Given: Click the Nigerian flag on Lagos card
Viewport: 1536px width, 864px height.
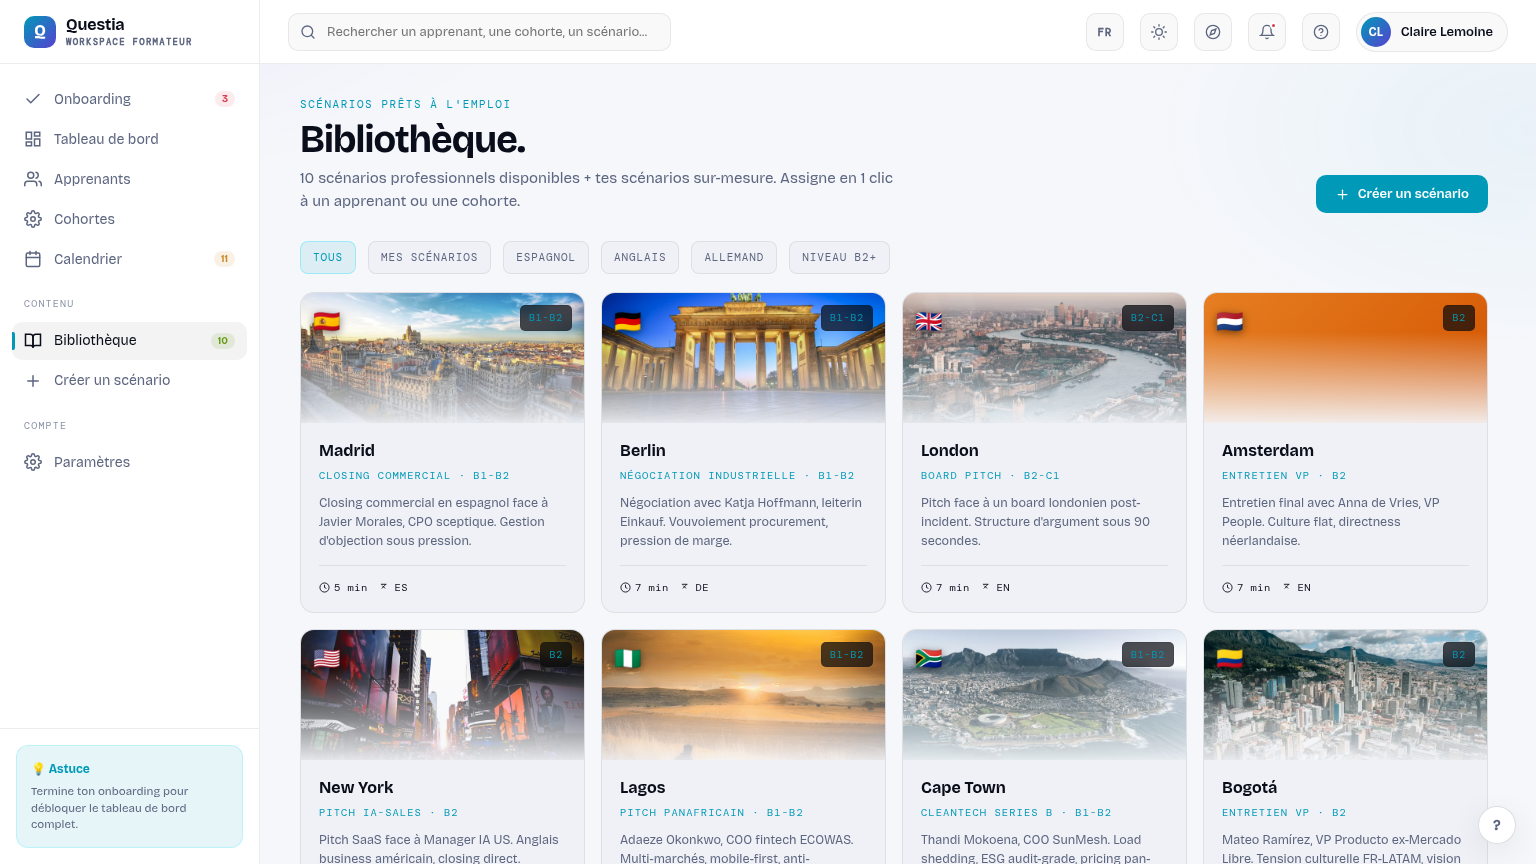Looking at the screenshot, I should pyautogui.click(x=628, y=658).
